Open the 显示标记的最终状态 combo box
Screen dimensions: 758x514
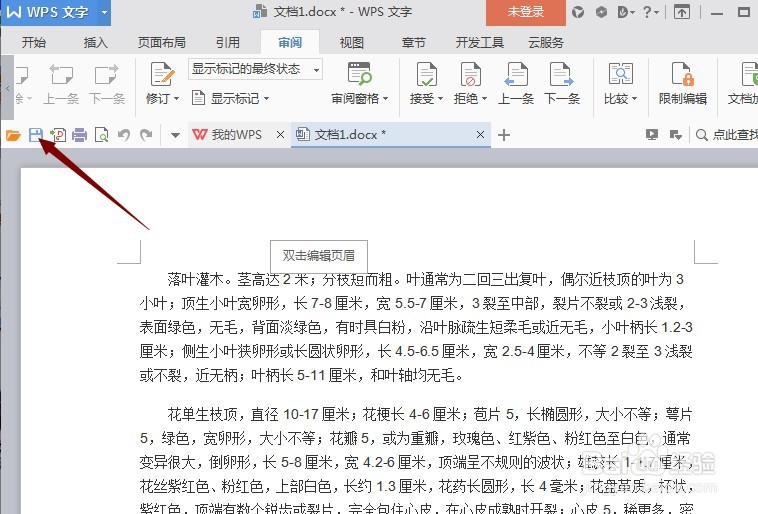point(255,69)
